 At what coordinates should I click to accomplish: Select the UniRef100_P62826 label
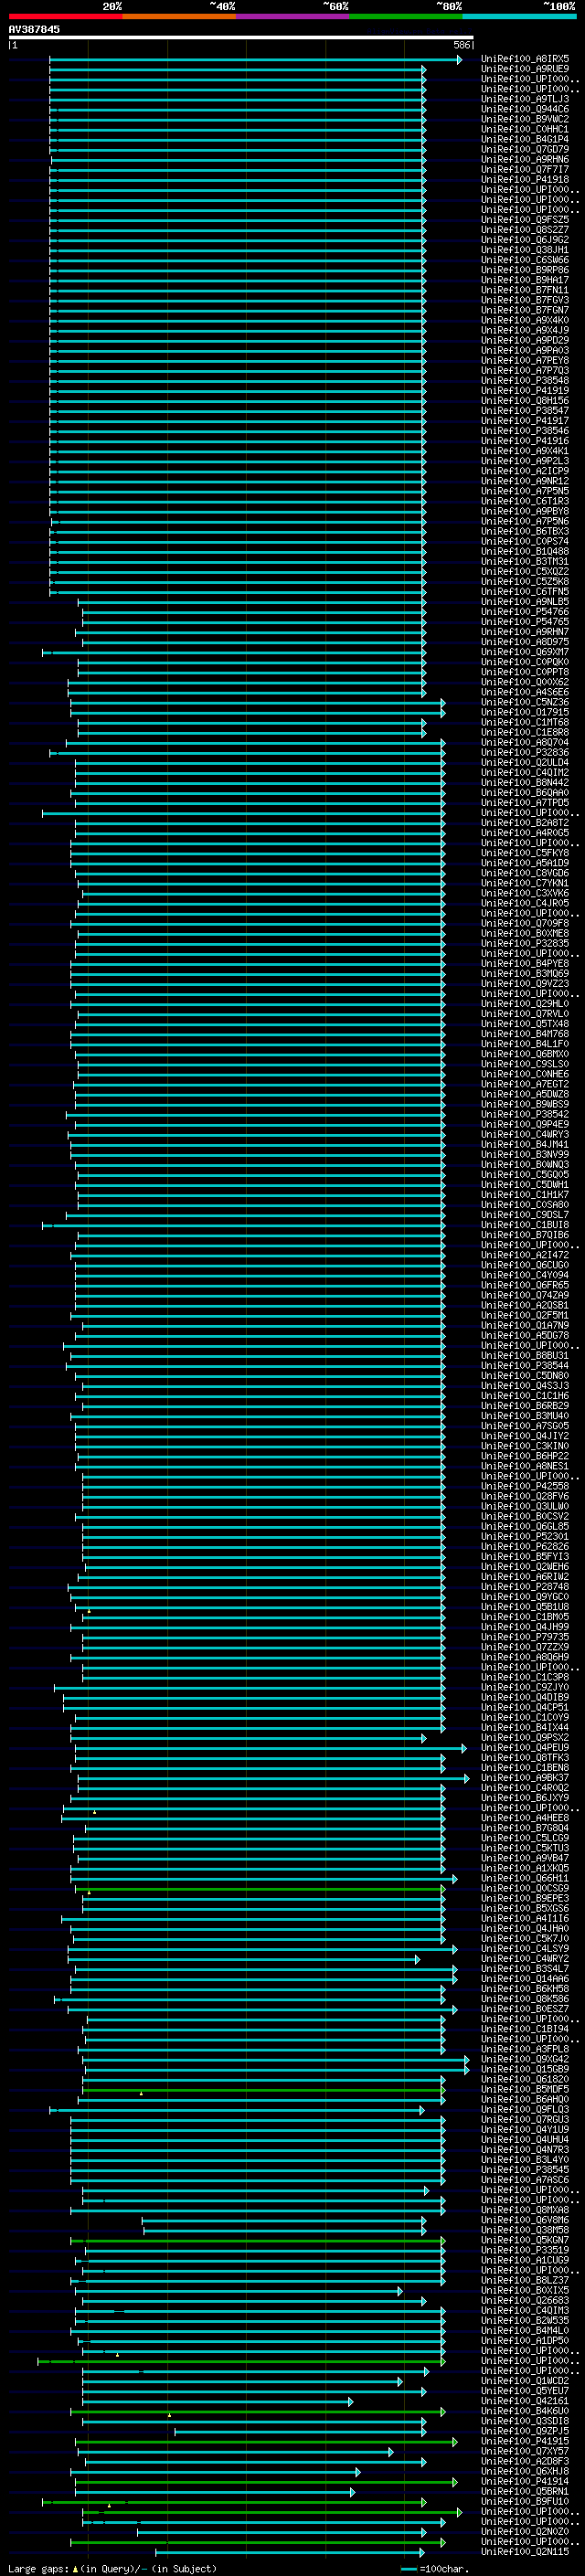tap(525, 1546)
